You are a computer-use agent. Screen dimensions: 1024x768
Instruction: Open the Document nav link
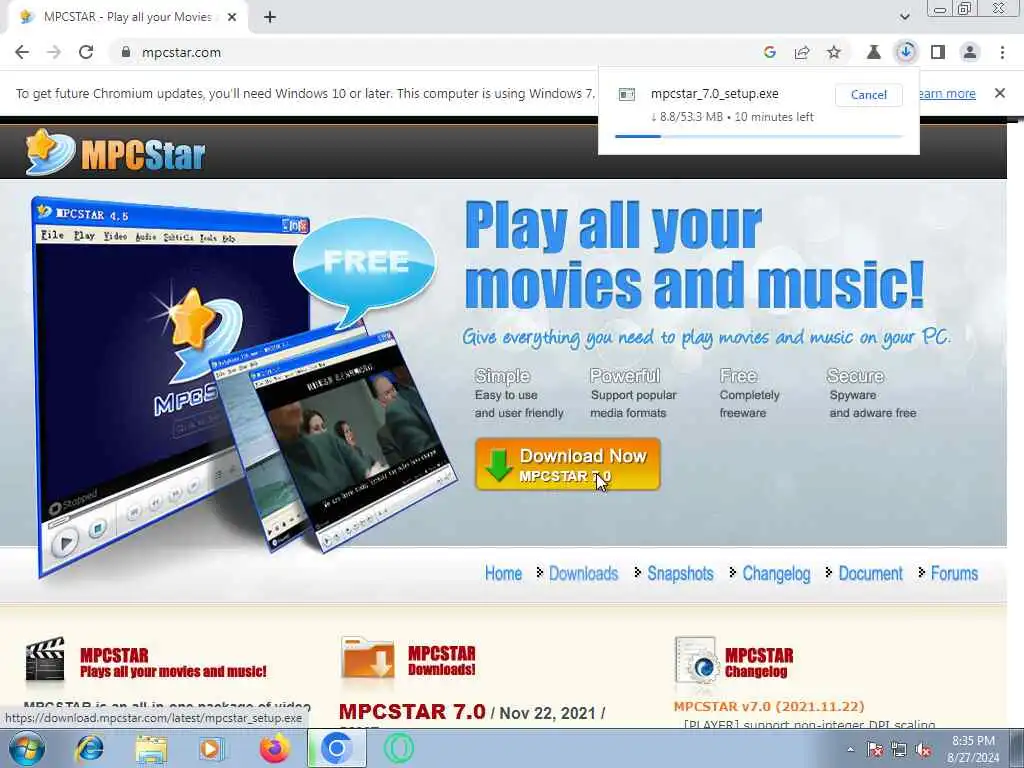click(x=870, y=573)
